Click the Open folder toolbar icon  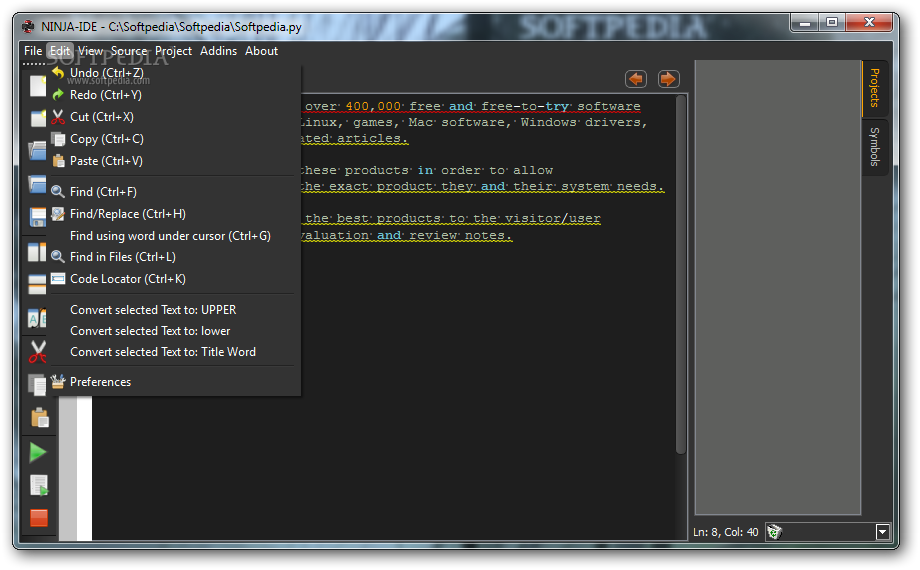coord(38,150)
